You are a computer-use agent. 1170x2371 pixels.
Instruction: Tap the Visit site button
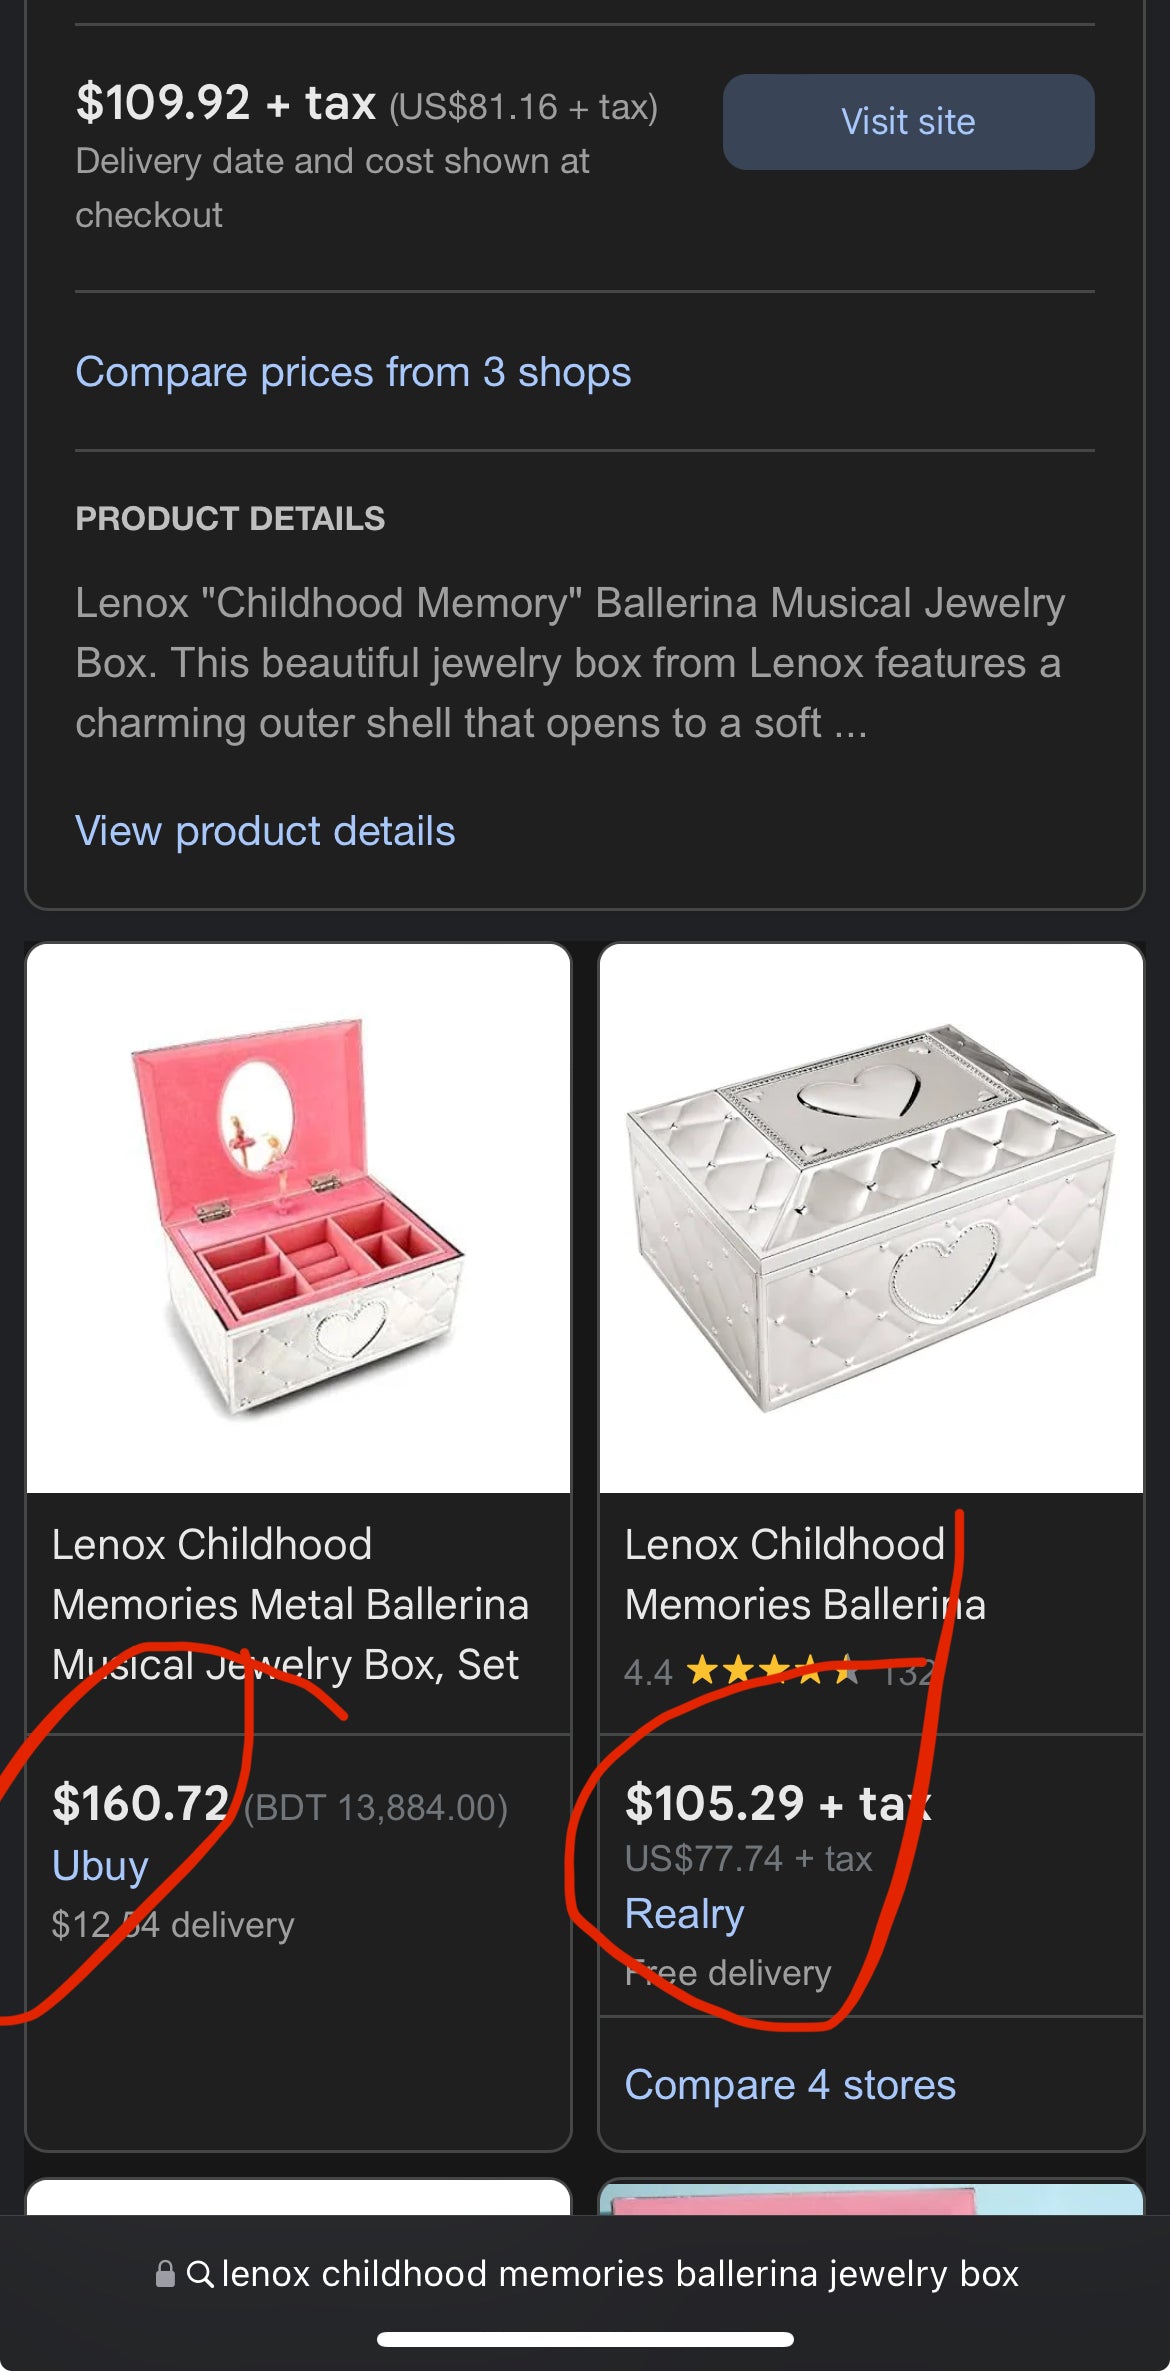pos(907,121)
